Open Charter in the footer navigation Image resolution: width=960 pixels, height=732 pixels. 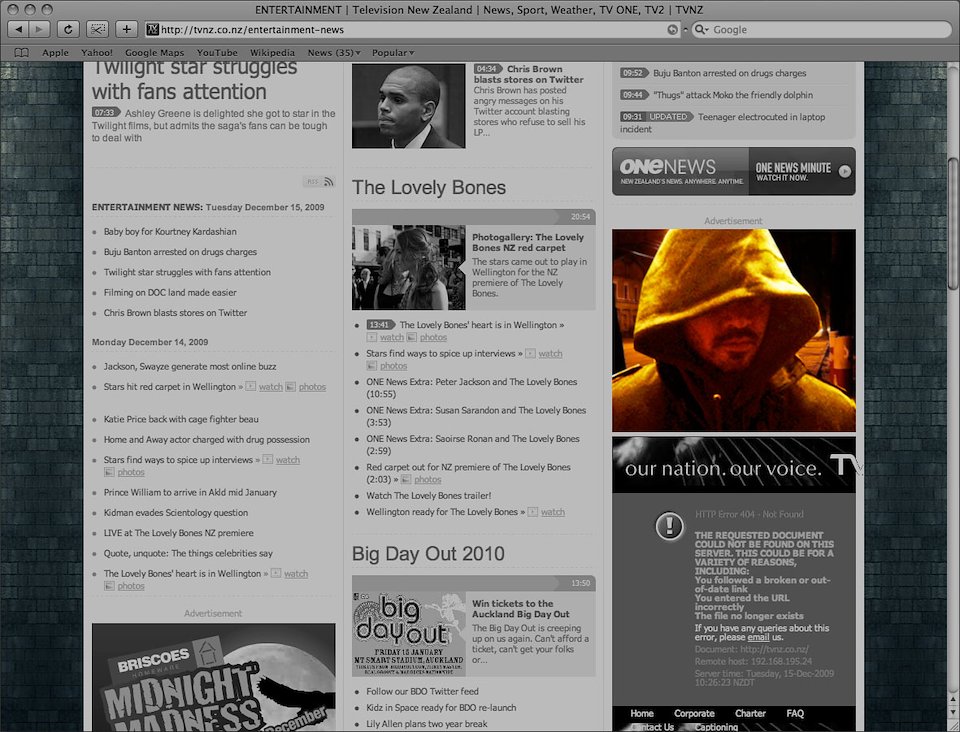point(750,713)
